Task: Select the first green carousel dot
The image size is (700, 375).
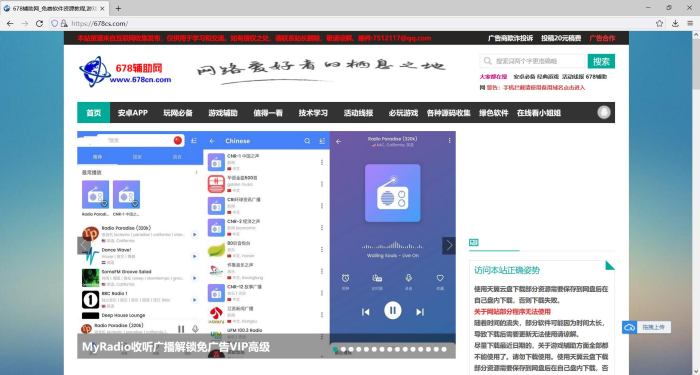Action: 335,349
